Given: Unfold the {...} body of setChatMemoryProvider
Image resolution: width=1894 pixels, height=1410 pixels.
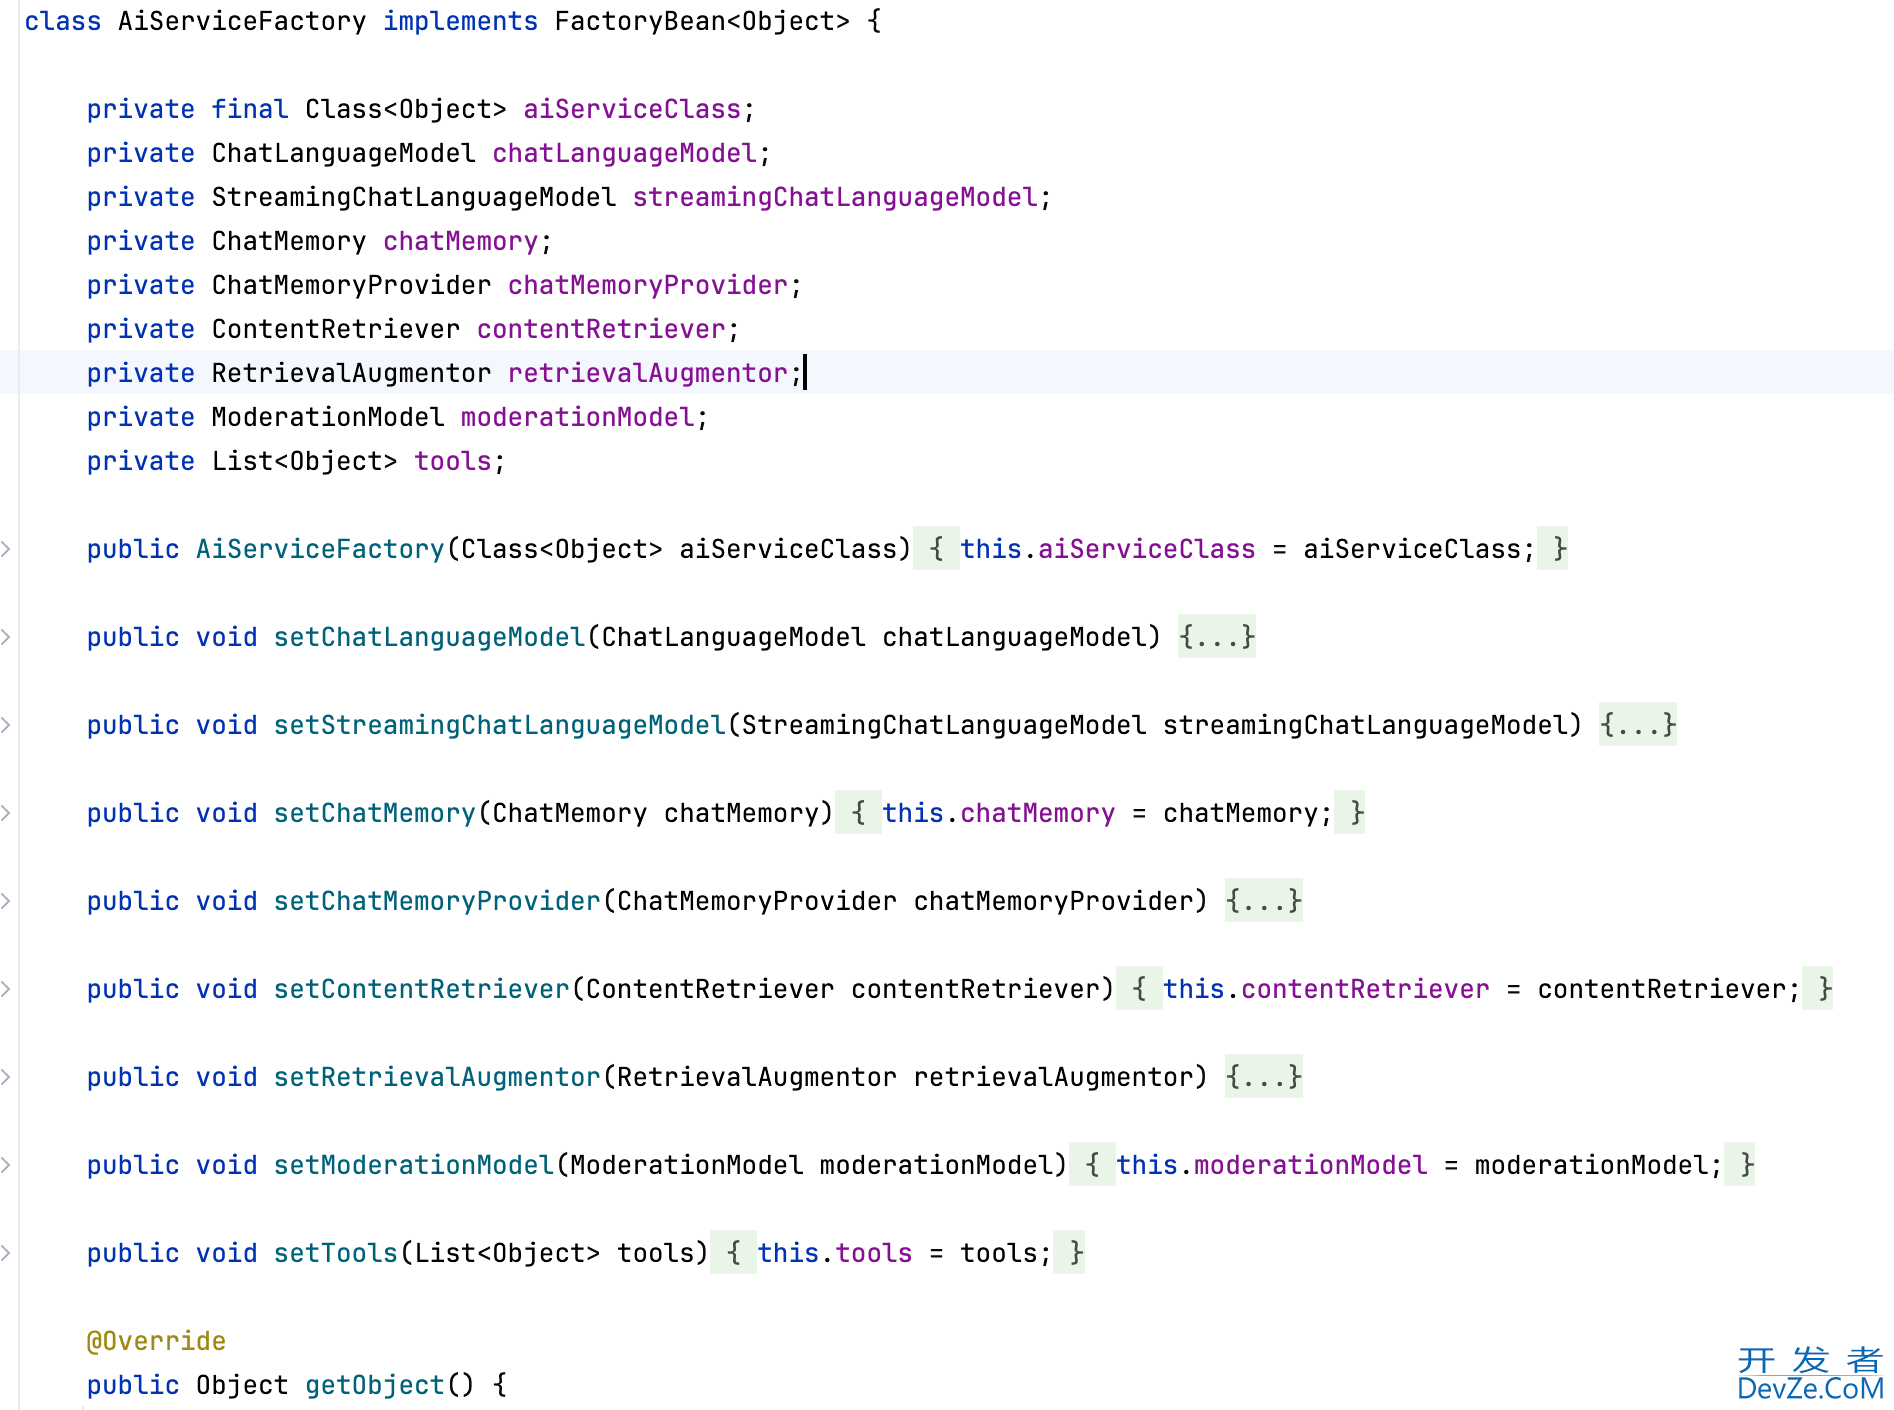Looking at the screenshot, I should (x=1263, y=901).
